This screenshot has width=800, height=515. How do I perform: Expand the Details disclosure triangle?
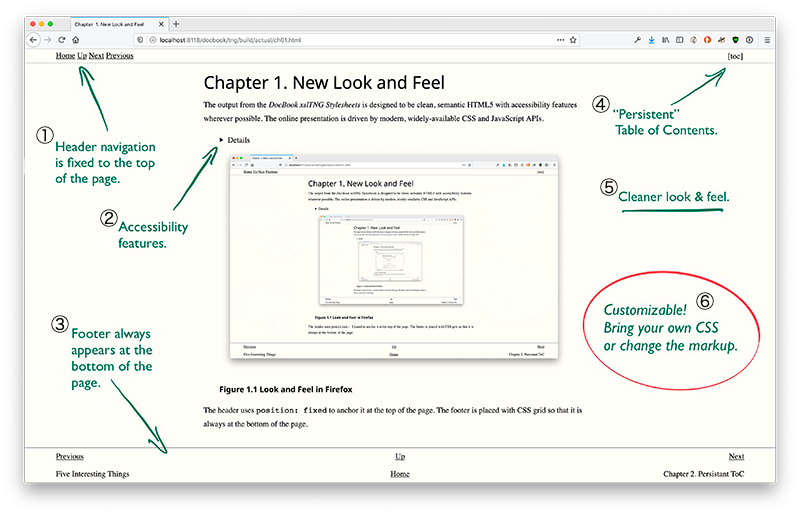221,139
